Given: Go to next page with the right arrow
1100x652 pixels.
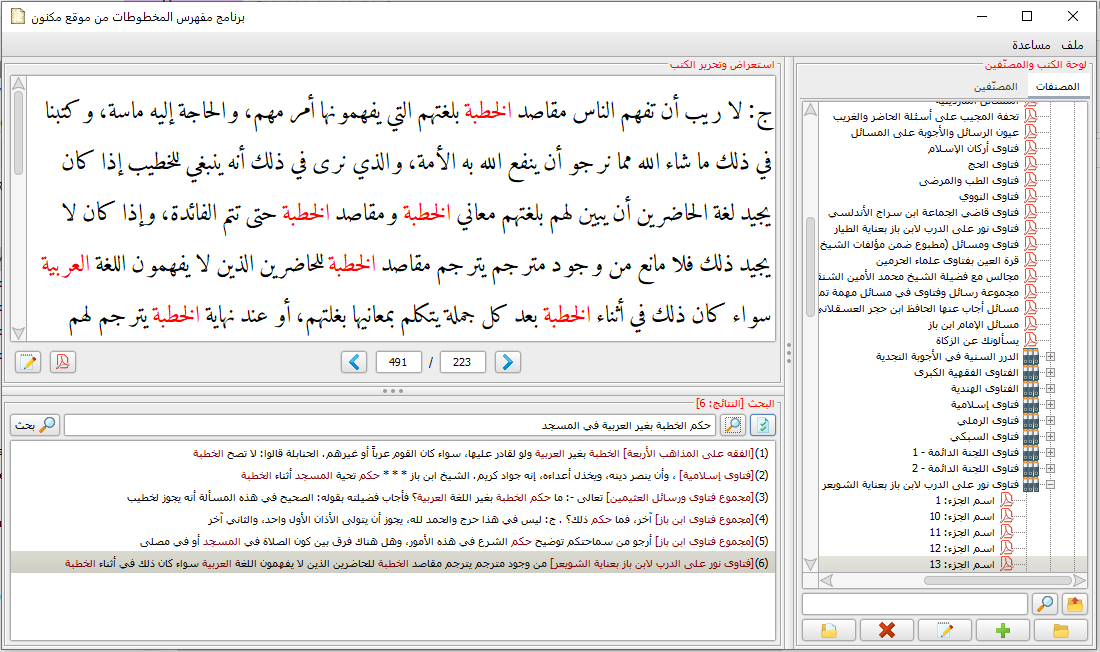Looking at the screenshot, I should click(x=508, y=362).
